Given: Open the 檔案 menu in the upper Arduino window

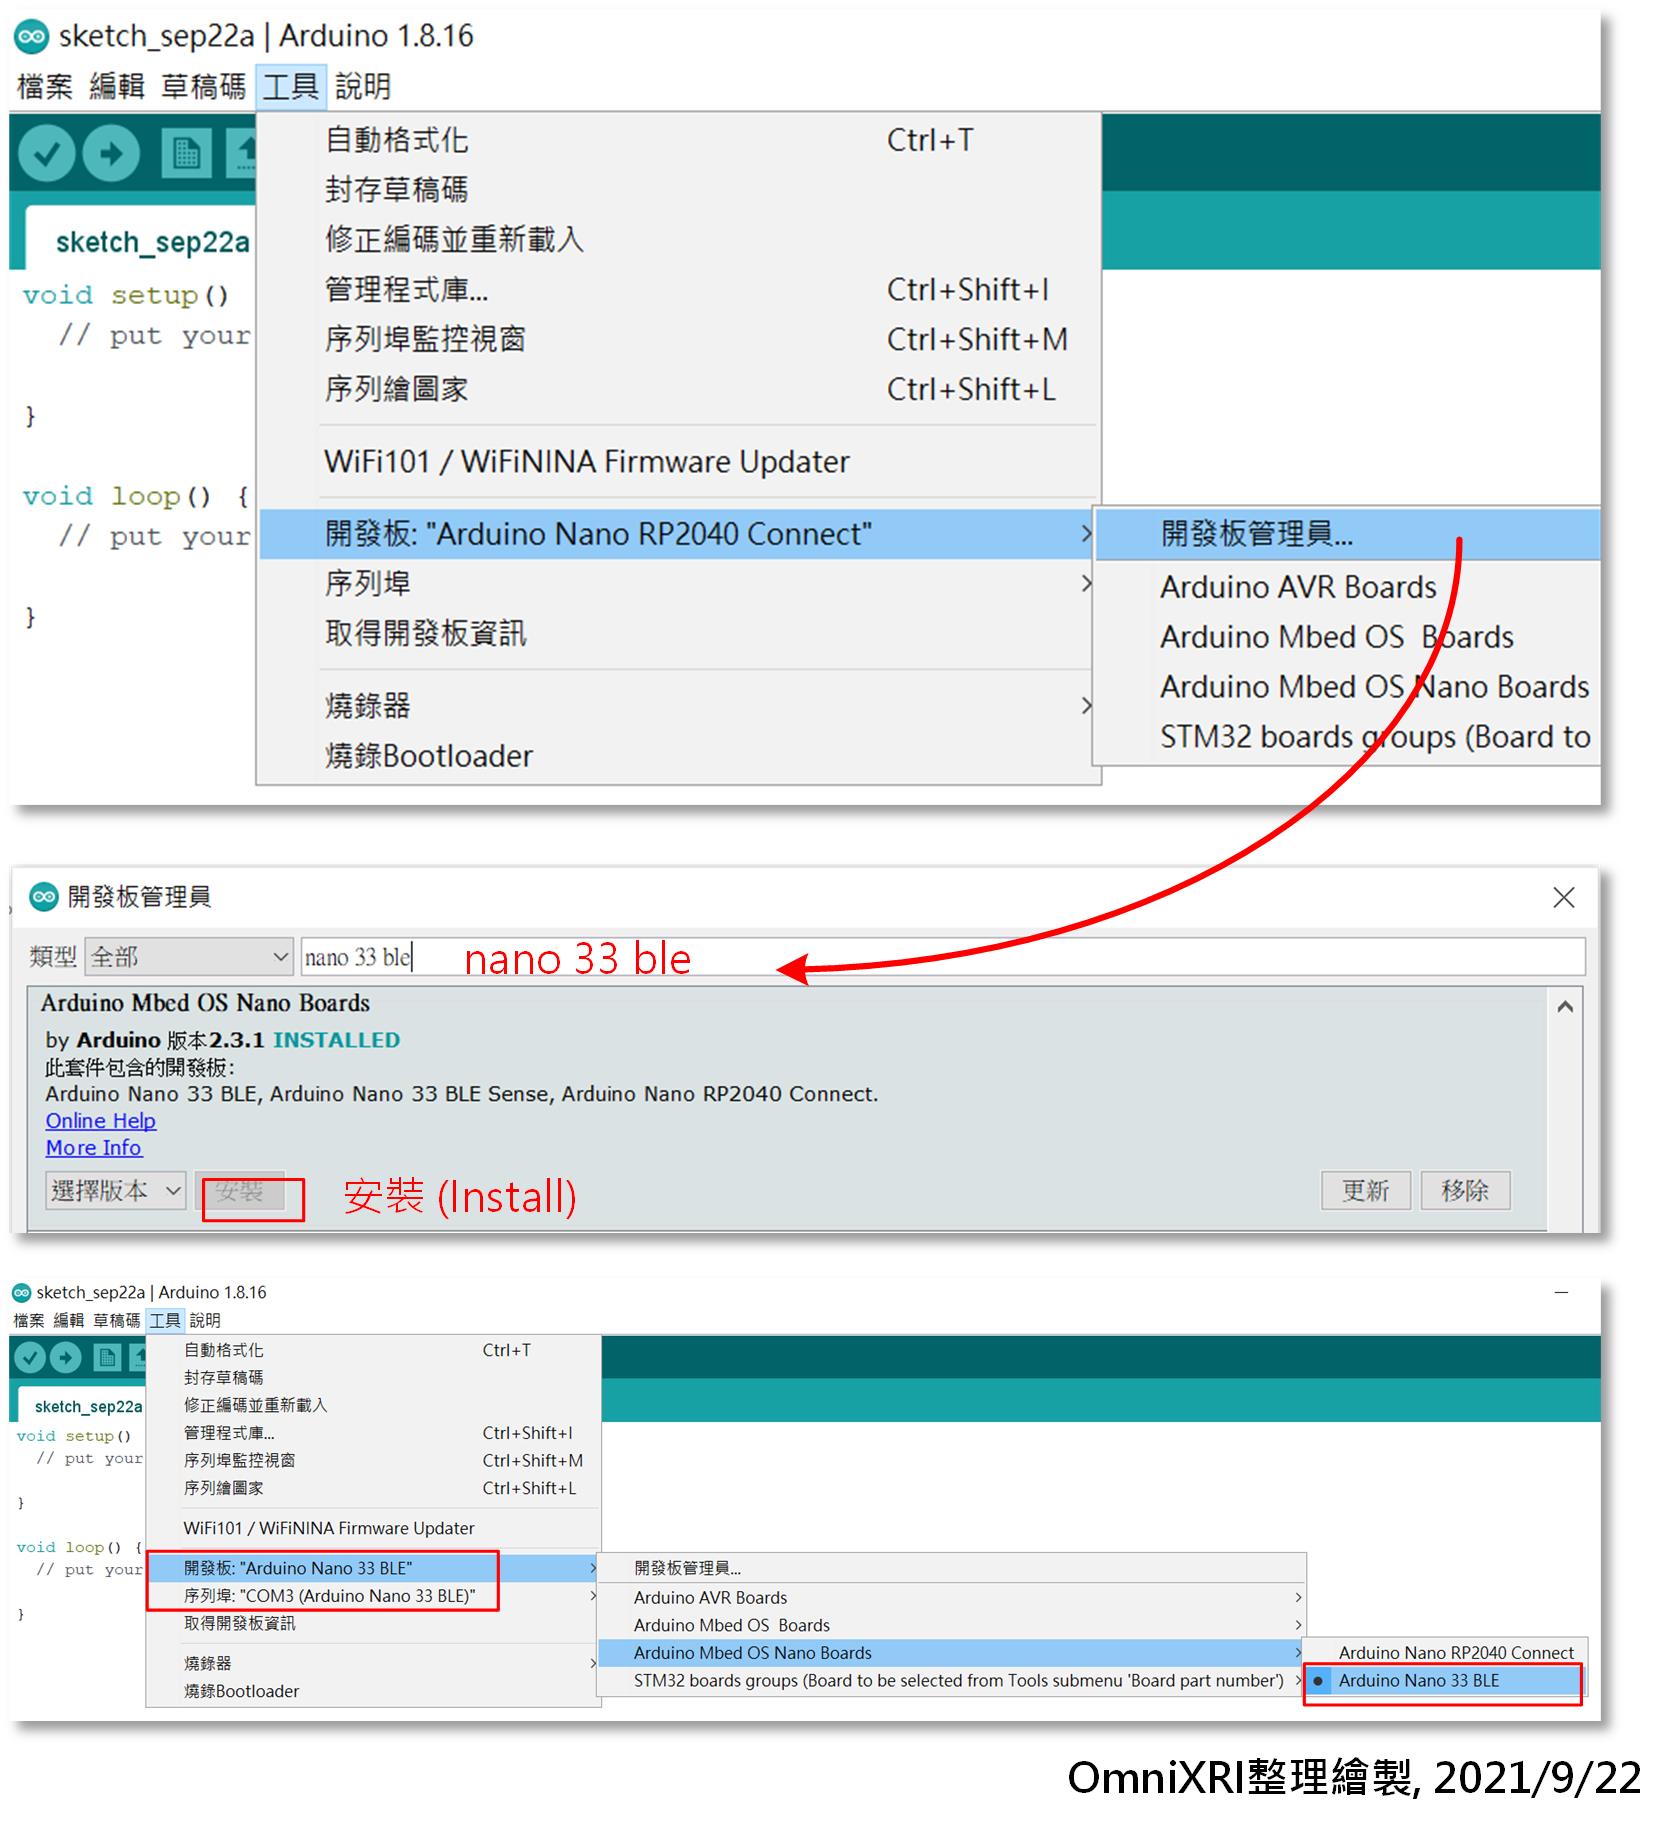Looking at the screenshot, I should [45, 87].
